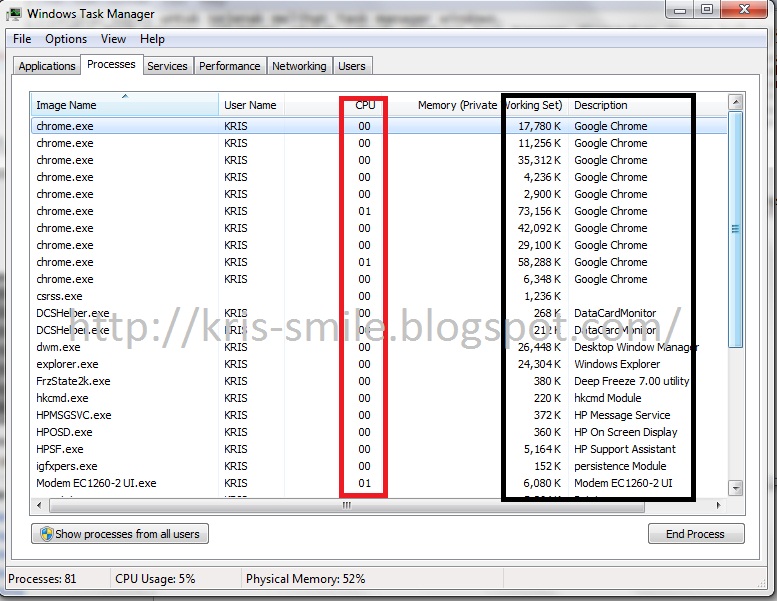Select the HPMSGSVC.exe process

[x=379, y=415]
